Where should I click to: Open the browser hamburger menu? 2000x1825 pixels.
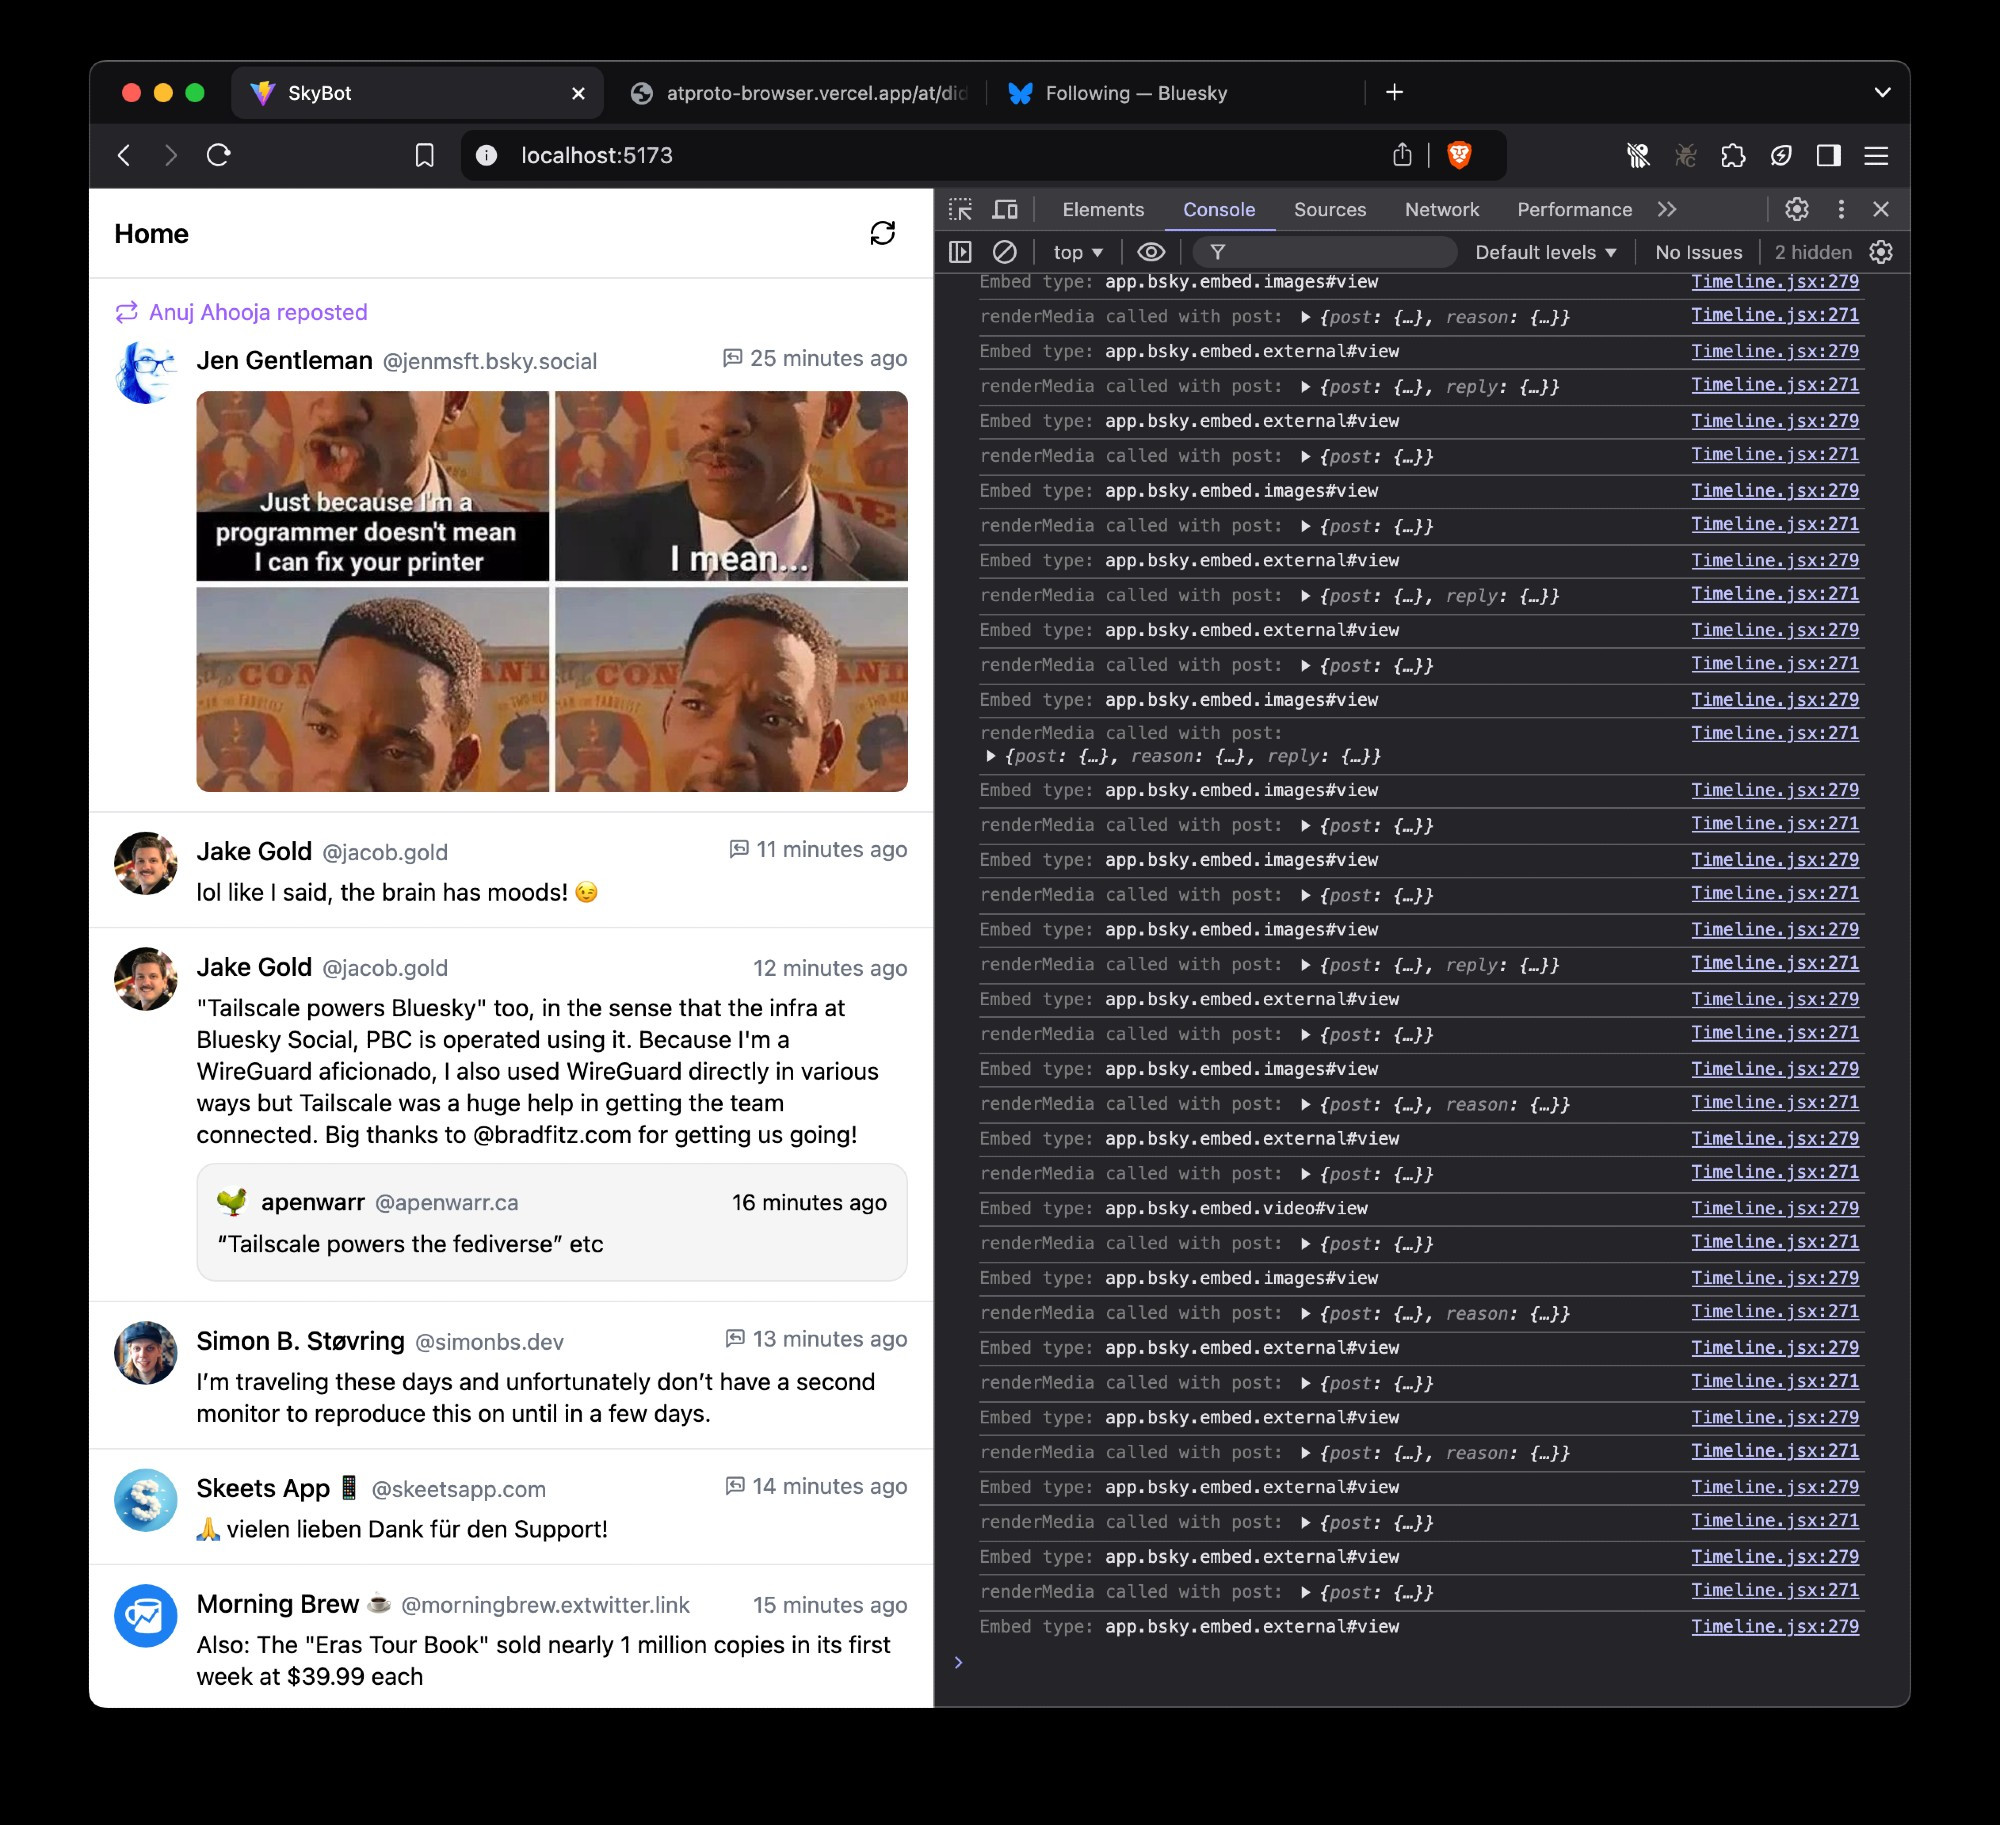tap(1876, 155)
